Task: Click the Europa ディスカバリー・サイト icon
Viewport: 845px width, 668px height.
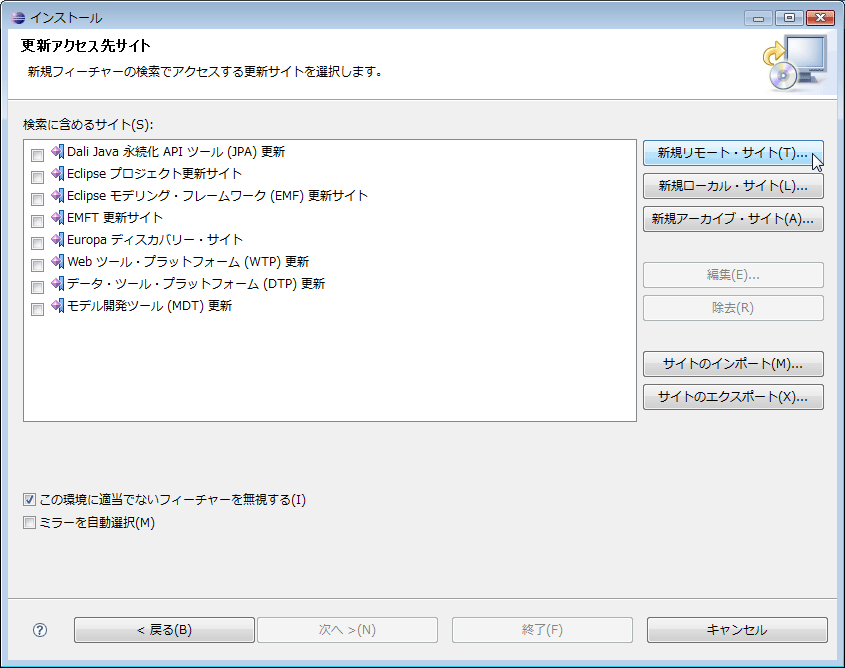Action: tap(58, 240)
